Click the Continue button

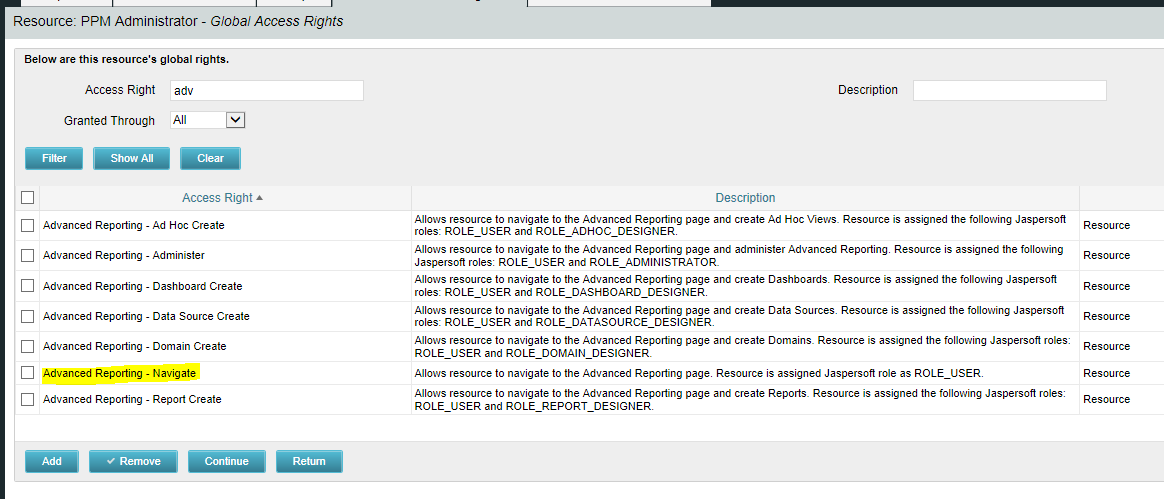[x=226, y=461]
